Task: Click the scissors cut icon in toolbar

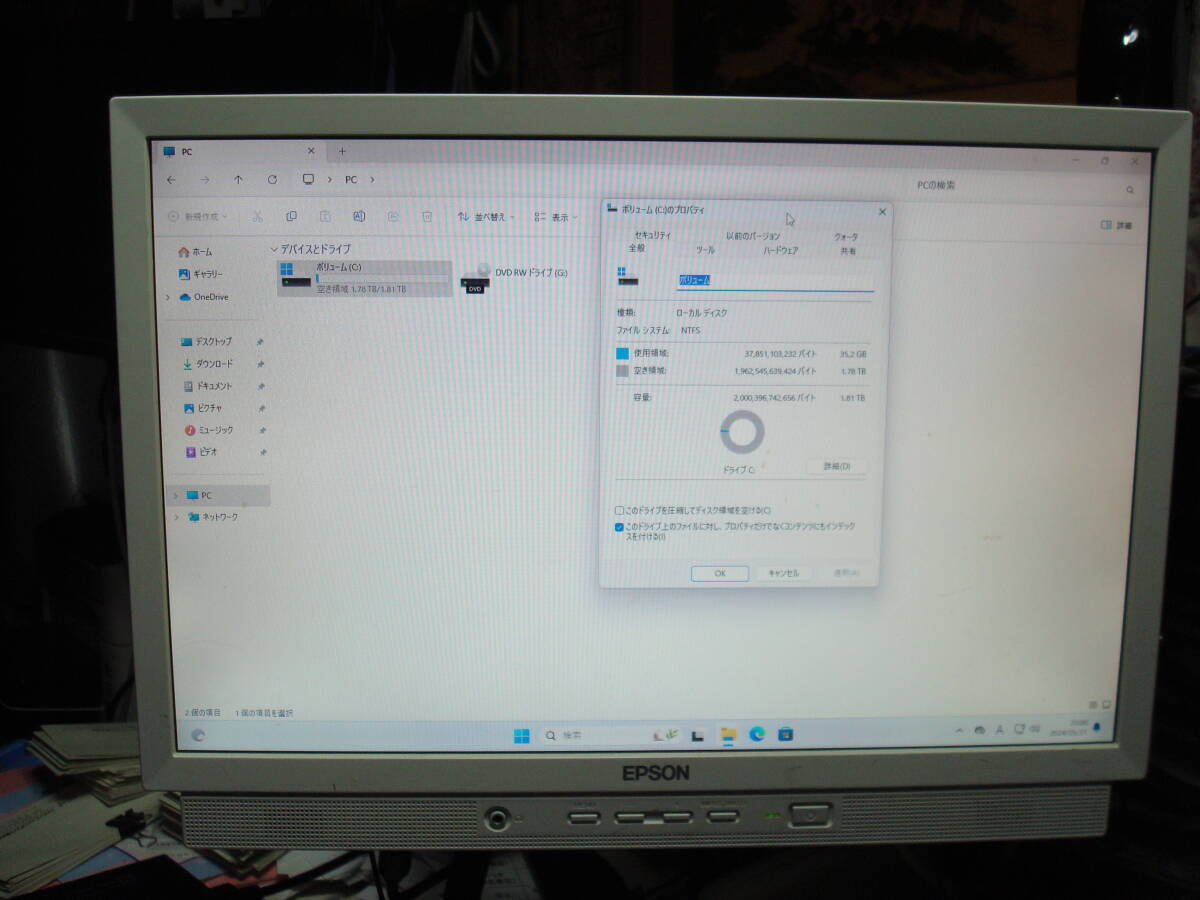Action: 257,216
